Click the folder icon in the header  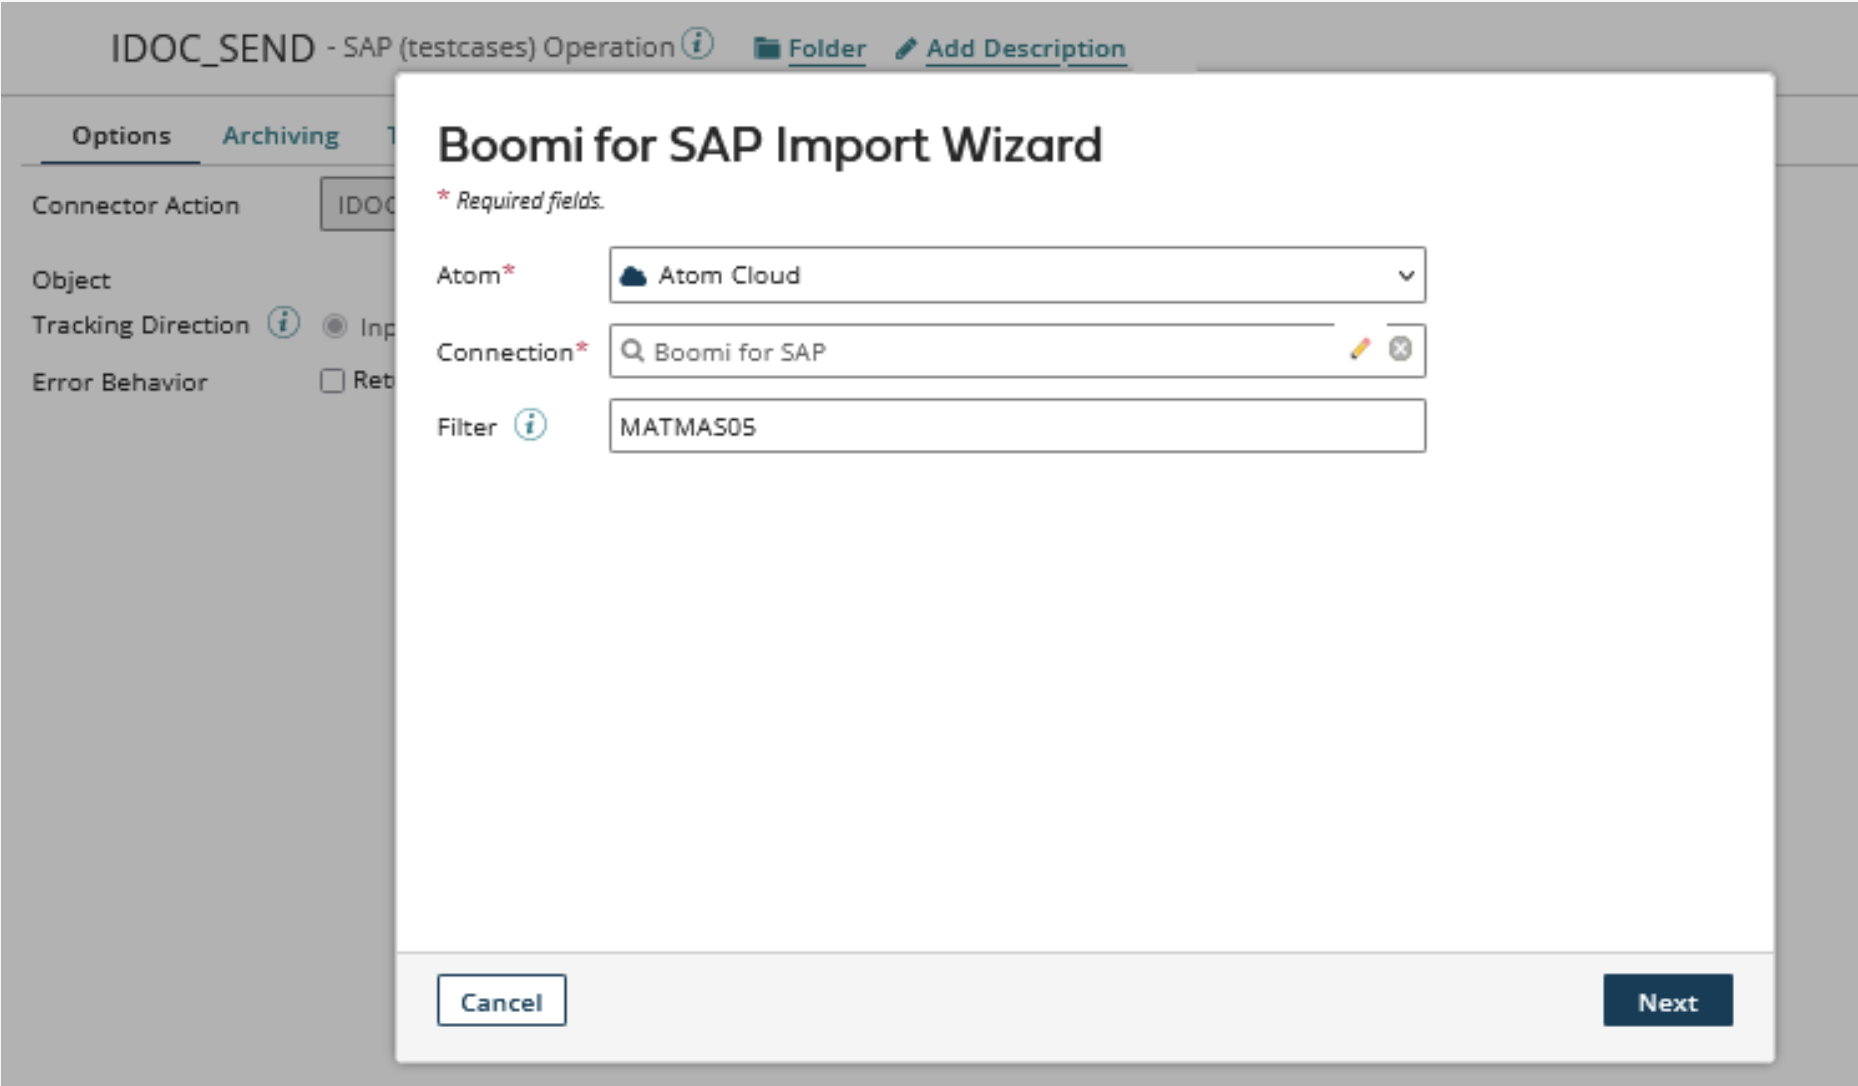pos(767,48)
